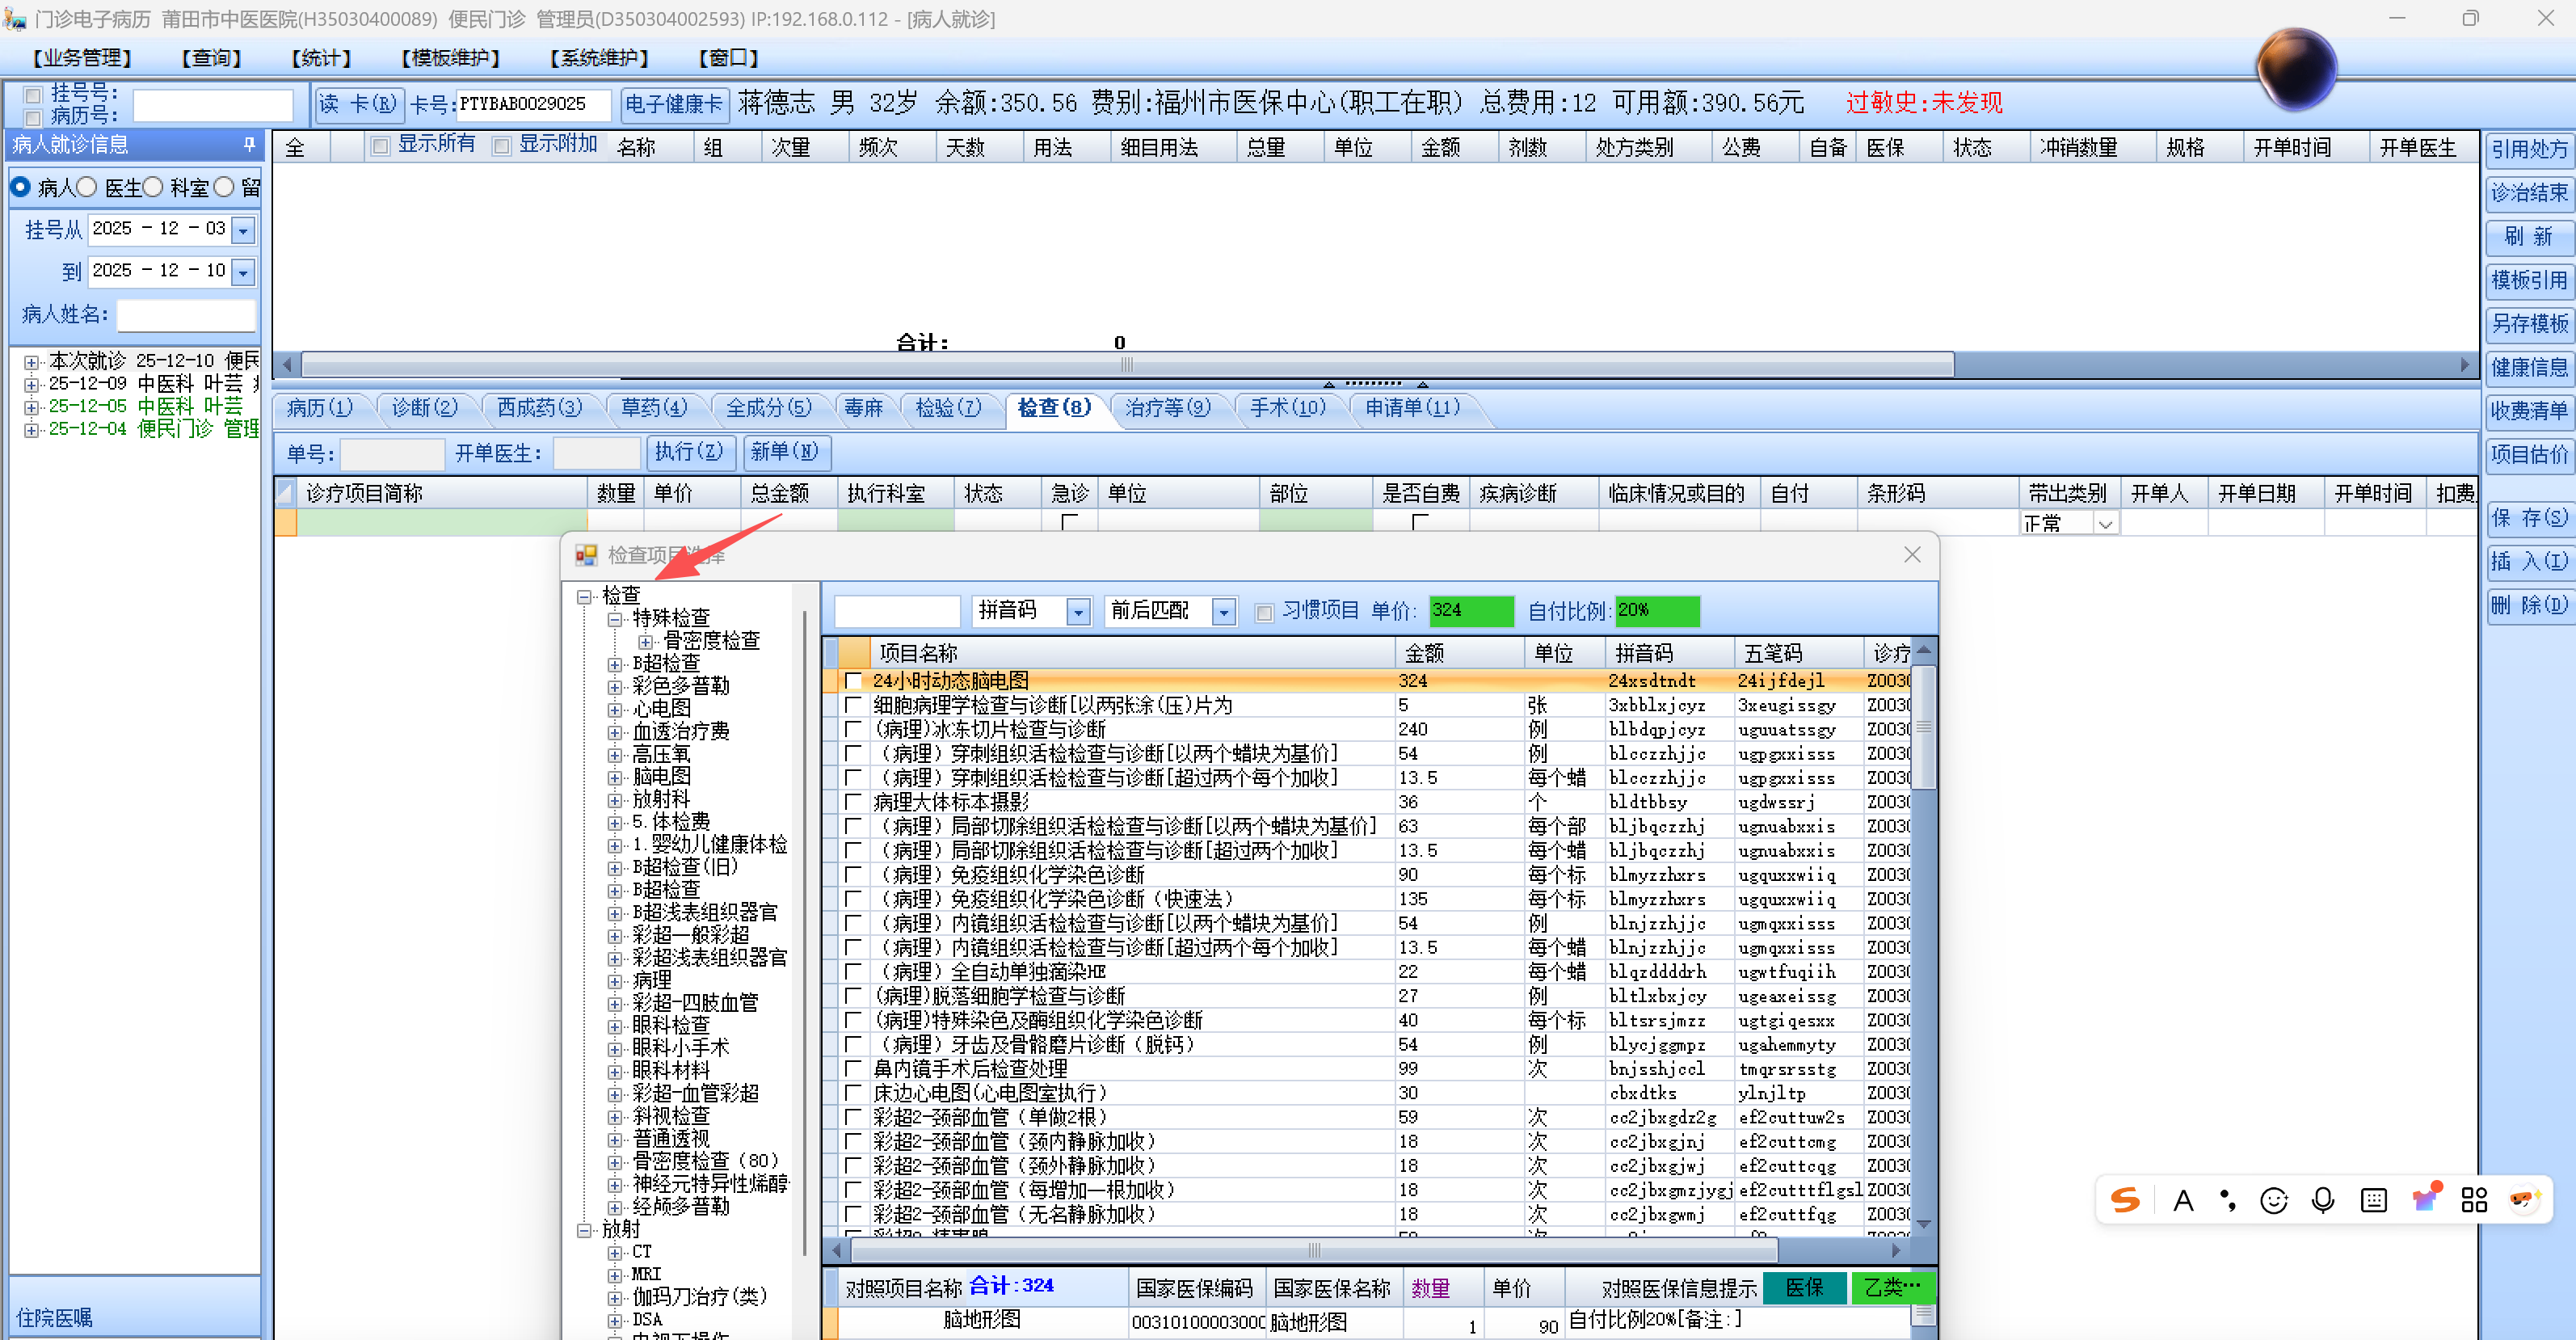Open the soft keyboard icon
This screenshot has width=2576, height=1340.
click(2373, 1200)
